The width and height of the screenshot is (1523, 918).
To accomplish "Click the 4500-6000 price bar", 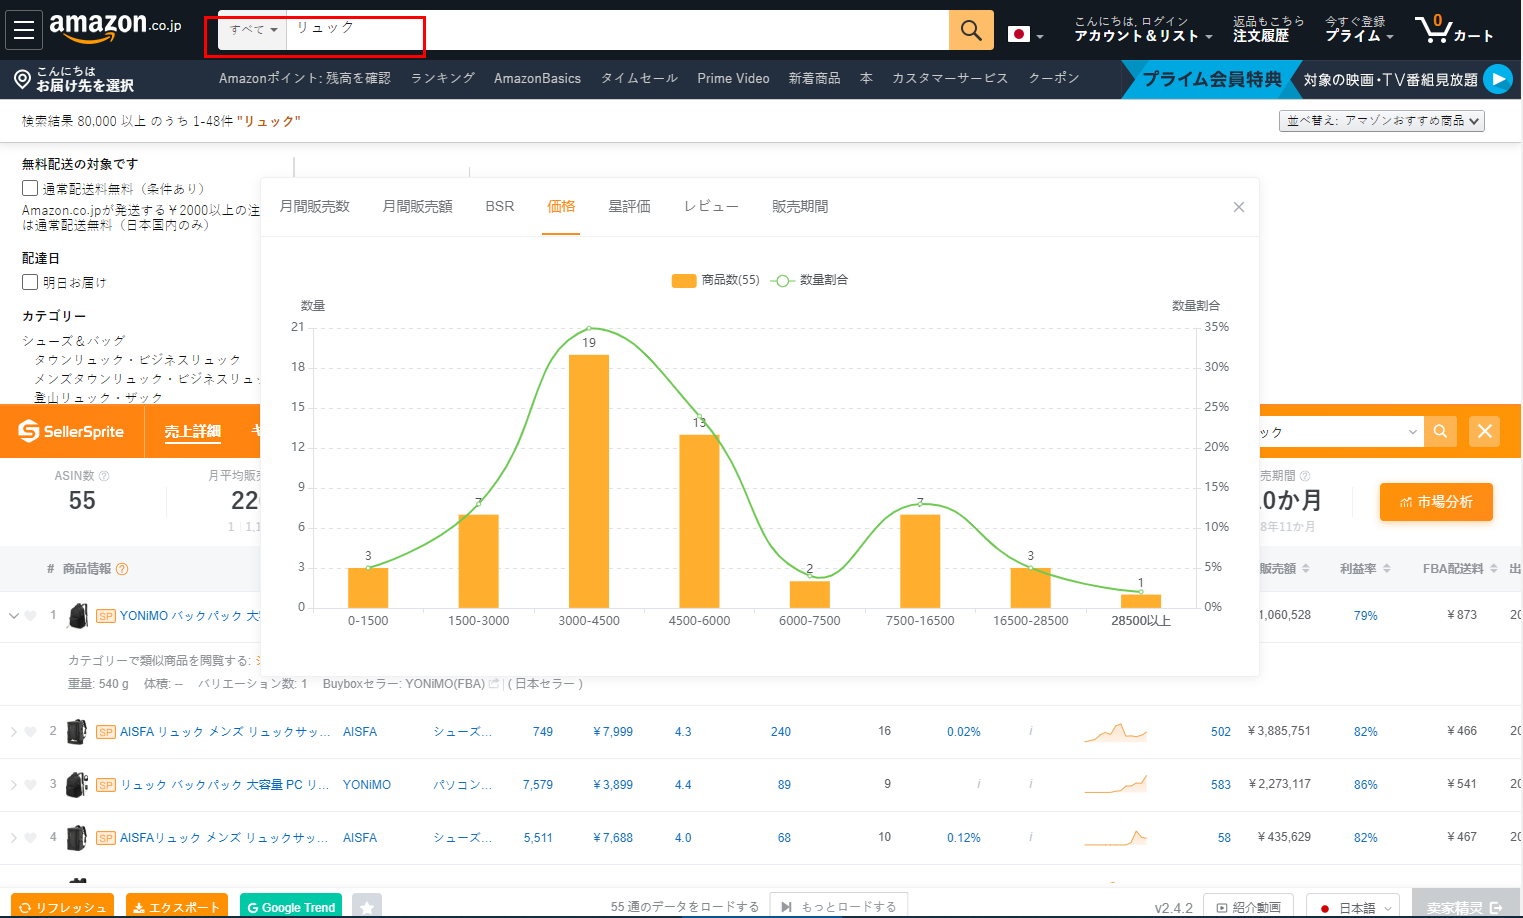I will point(699,521).
